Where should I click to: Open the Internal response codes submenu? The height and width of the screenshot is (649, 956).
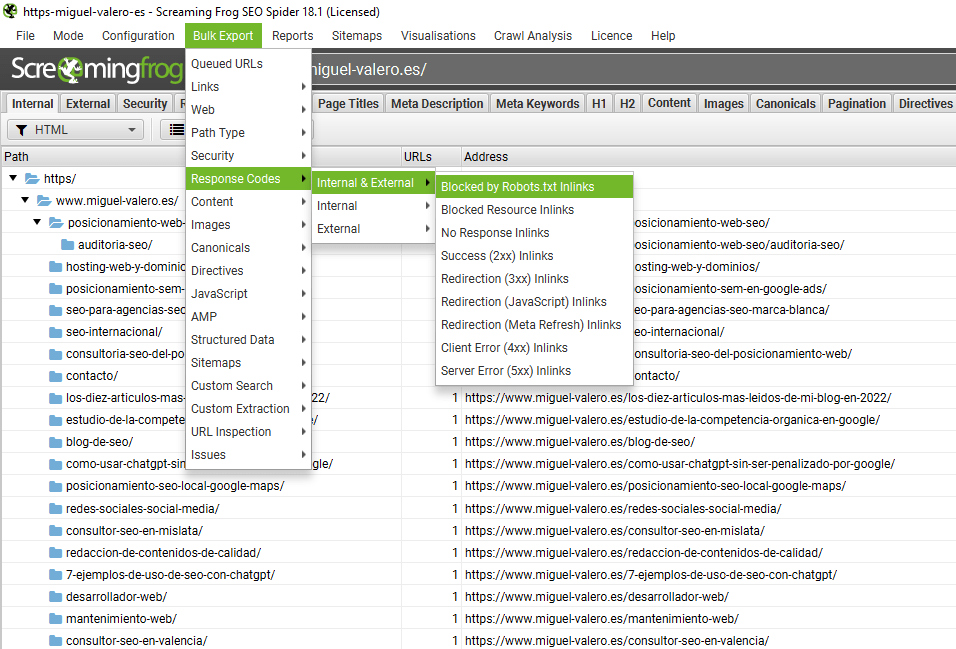coord(373,206)
